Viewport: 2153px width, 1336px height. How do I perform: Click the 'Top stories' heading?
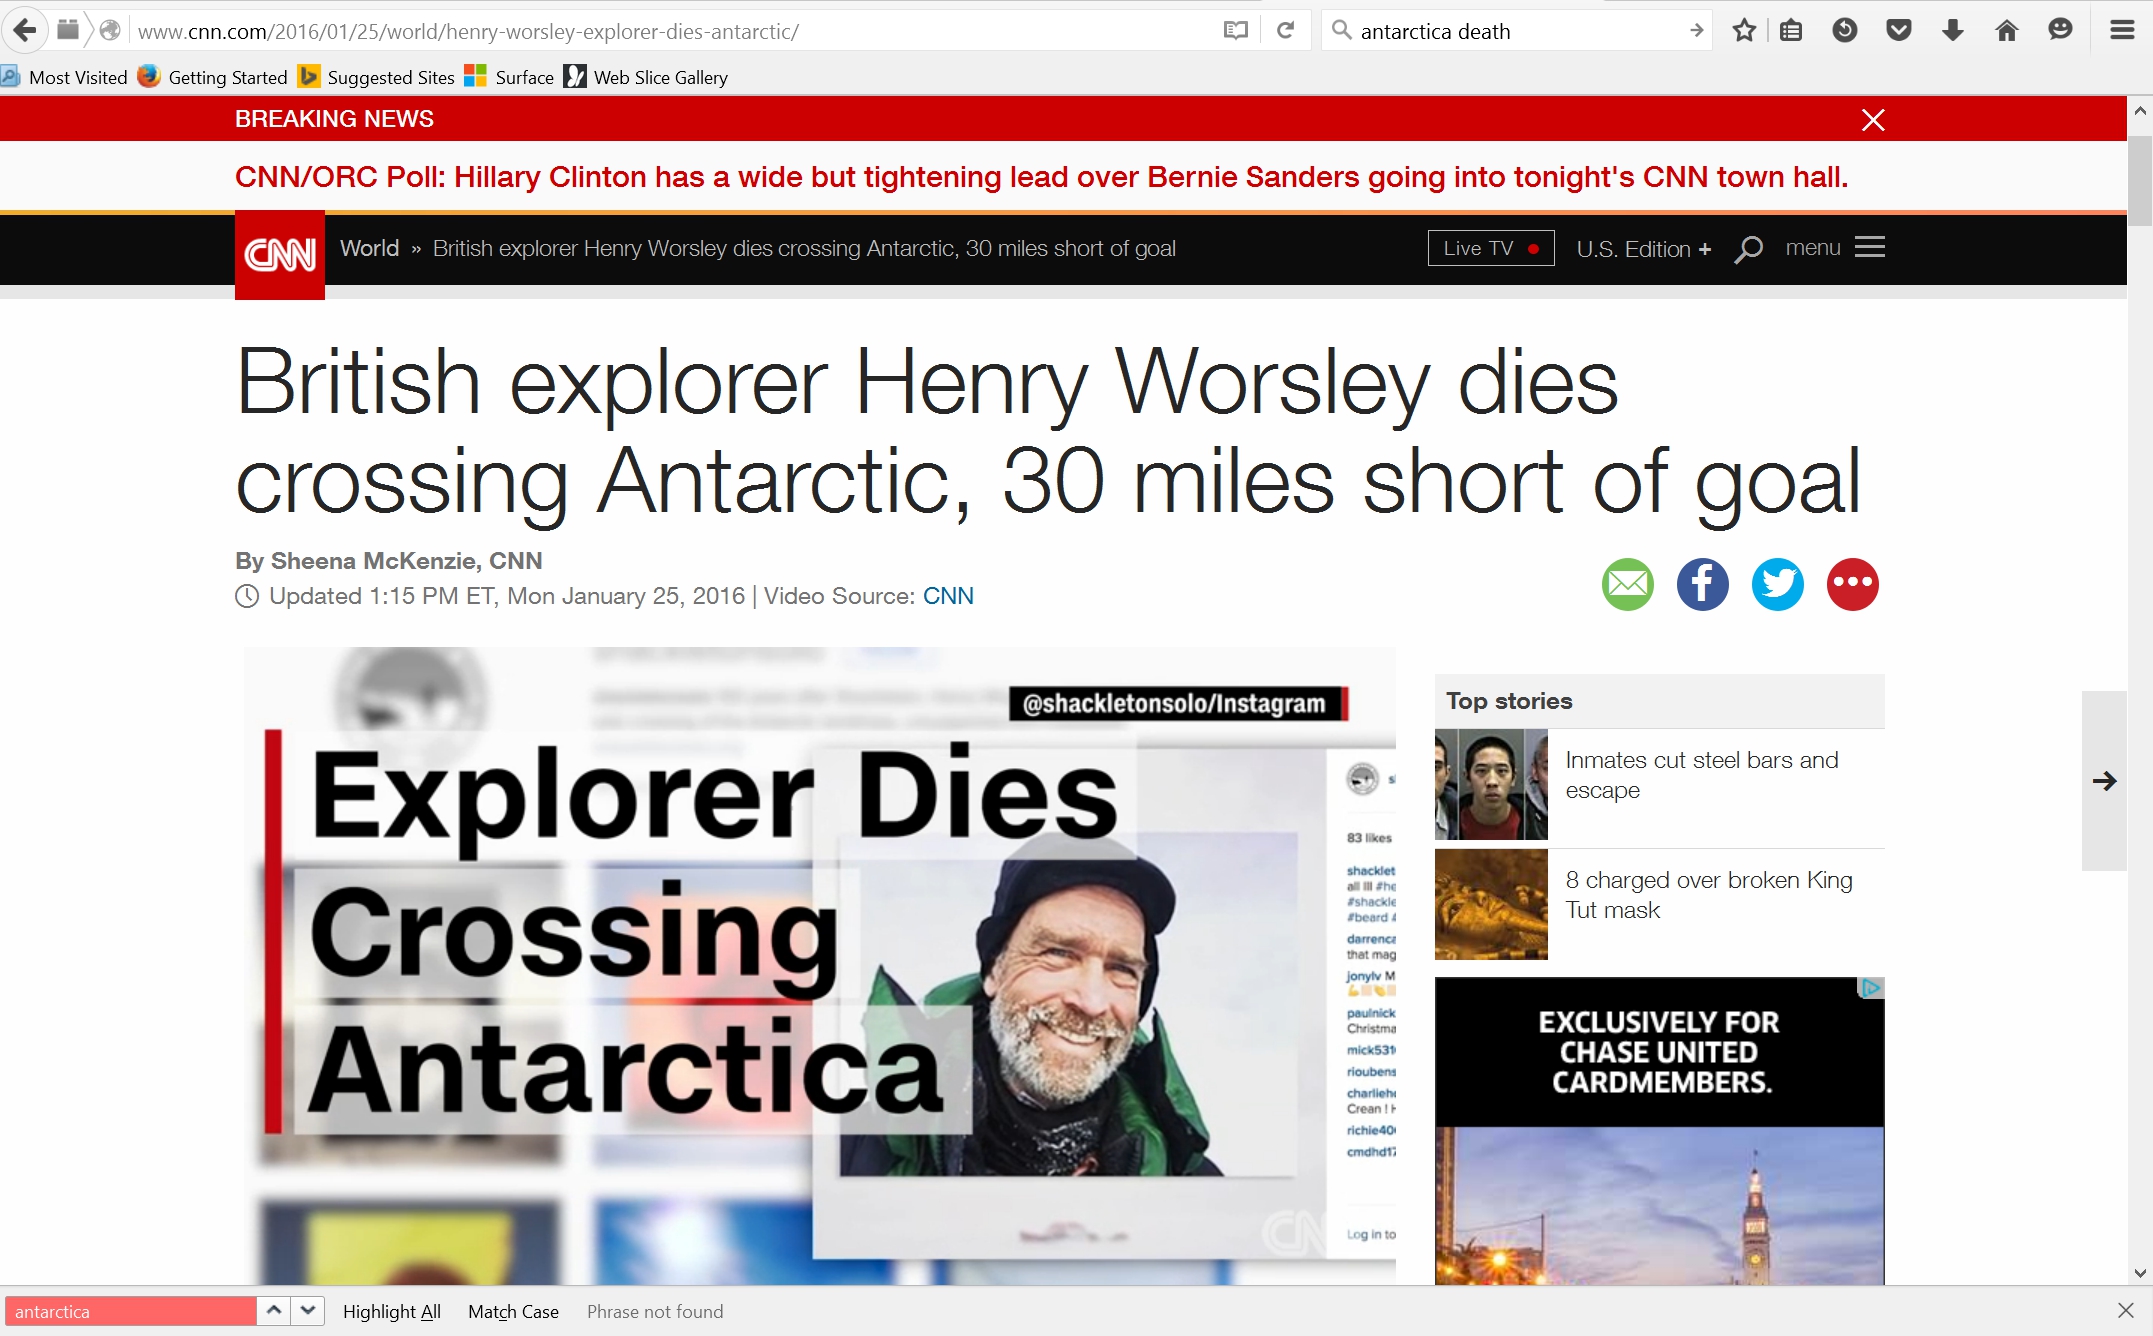click(1509, 701)
